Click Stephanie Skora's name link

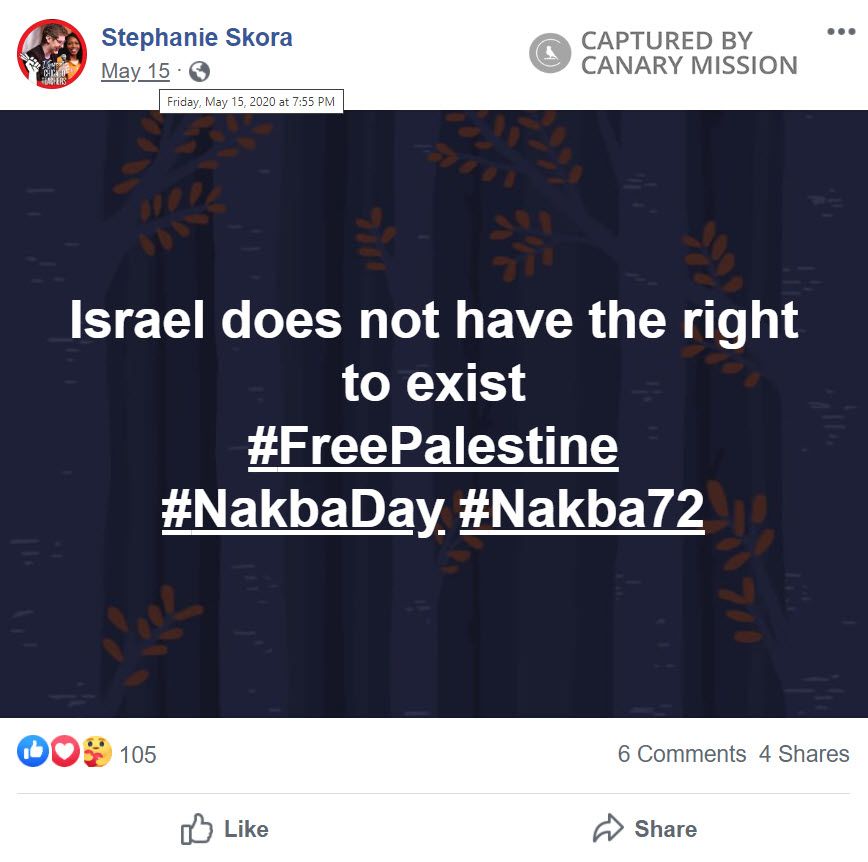point(196,37)
